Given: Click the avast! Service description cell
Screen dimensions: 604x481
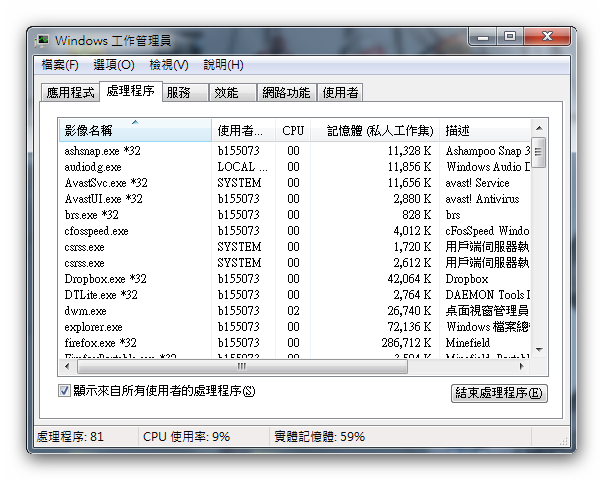Looking at the screenshot, I should (477, 183).
